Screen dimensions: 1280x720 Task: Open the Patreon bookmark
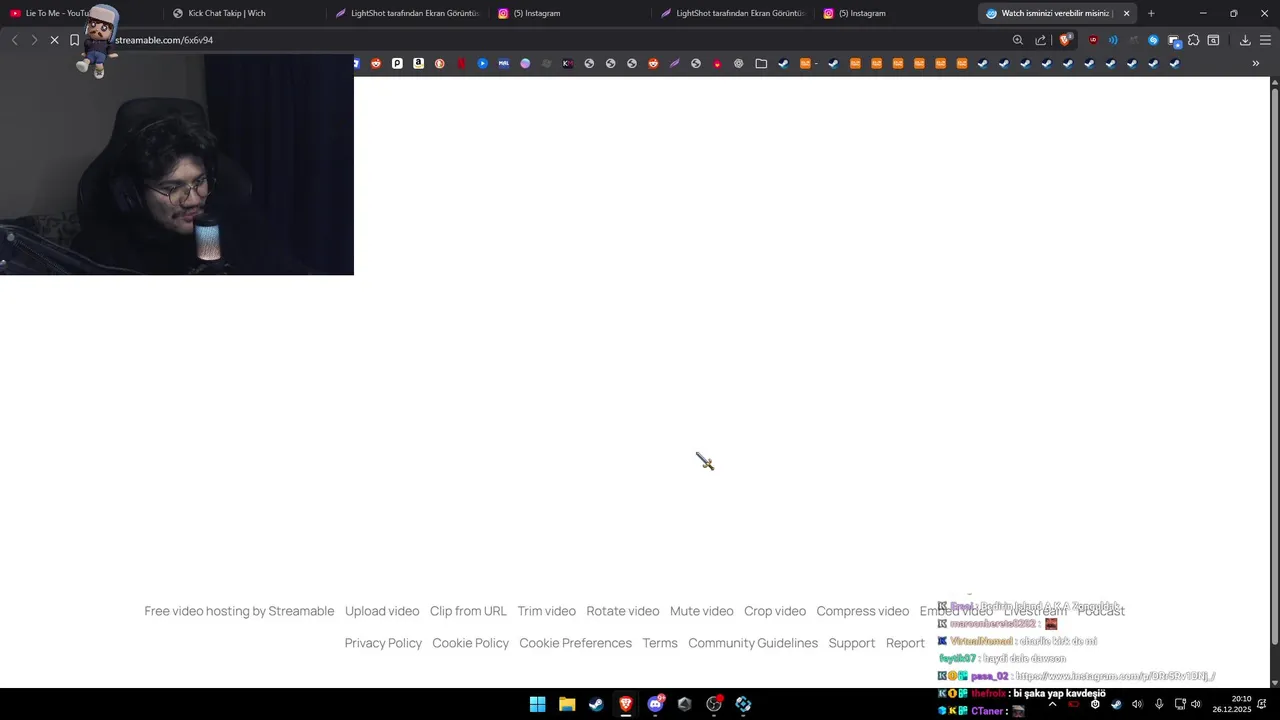click(397, 63)
